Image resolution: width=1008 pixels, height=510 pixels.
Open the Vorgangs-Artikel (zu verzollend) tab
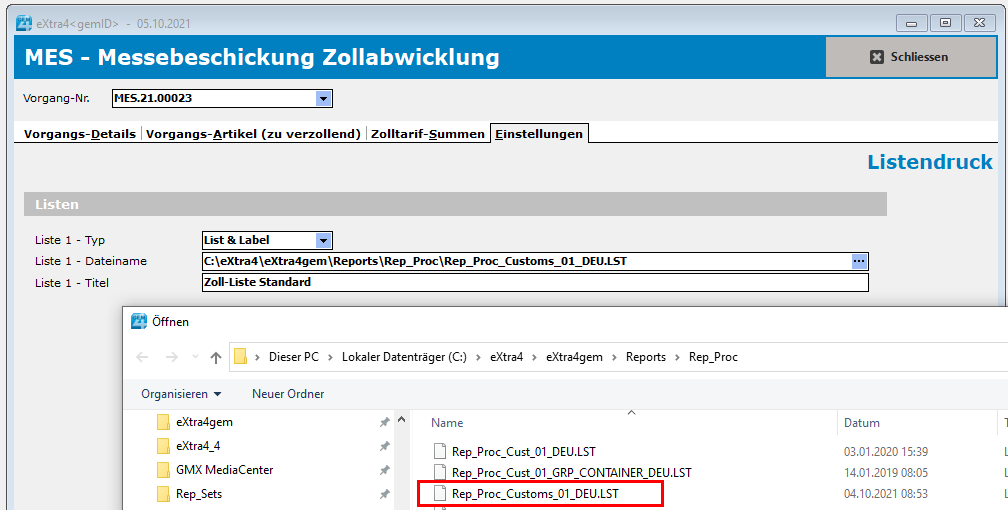[253, 134]
